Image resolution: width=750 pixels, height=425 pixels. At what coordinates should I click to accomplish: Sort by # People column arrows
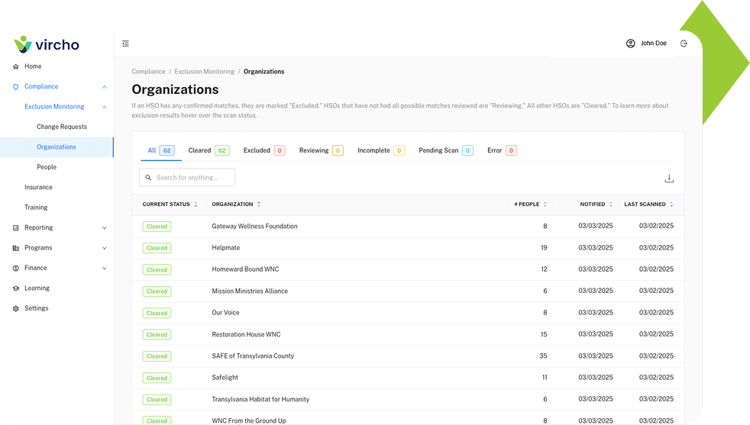tap(545, 204)
